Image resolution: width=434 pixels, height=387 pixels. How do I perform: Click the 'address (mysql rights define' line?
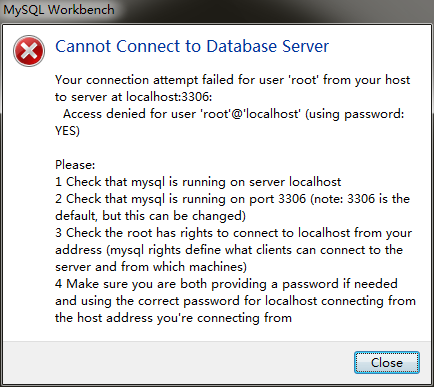click(229, 250)
